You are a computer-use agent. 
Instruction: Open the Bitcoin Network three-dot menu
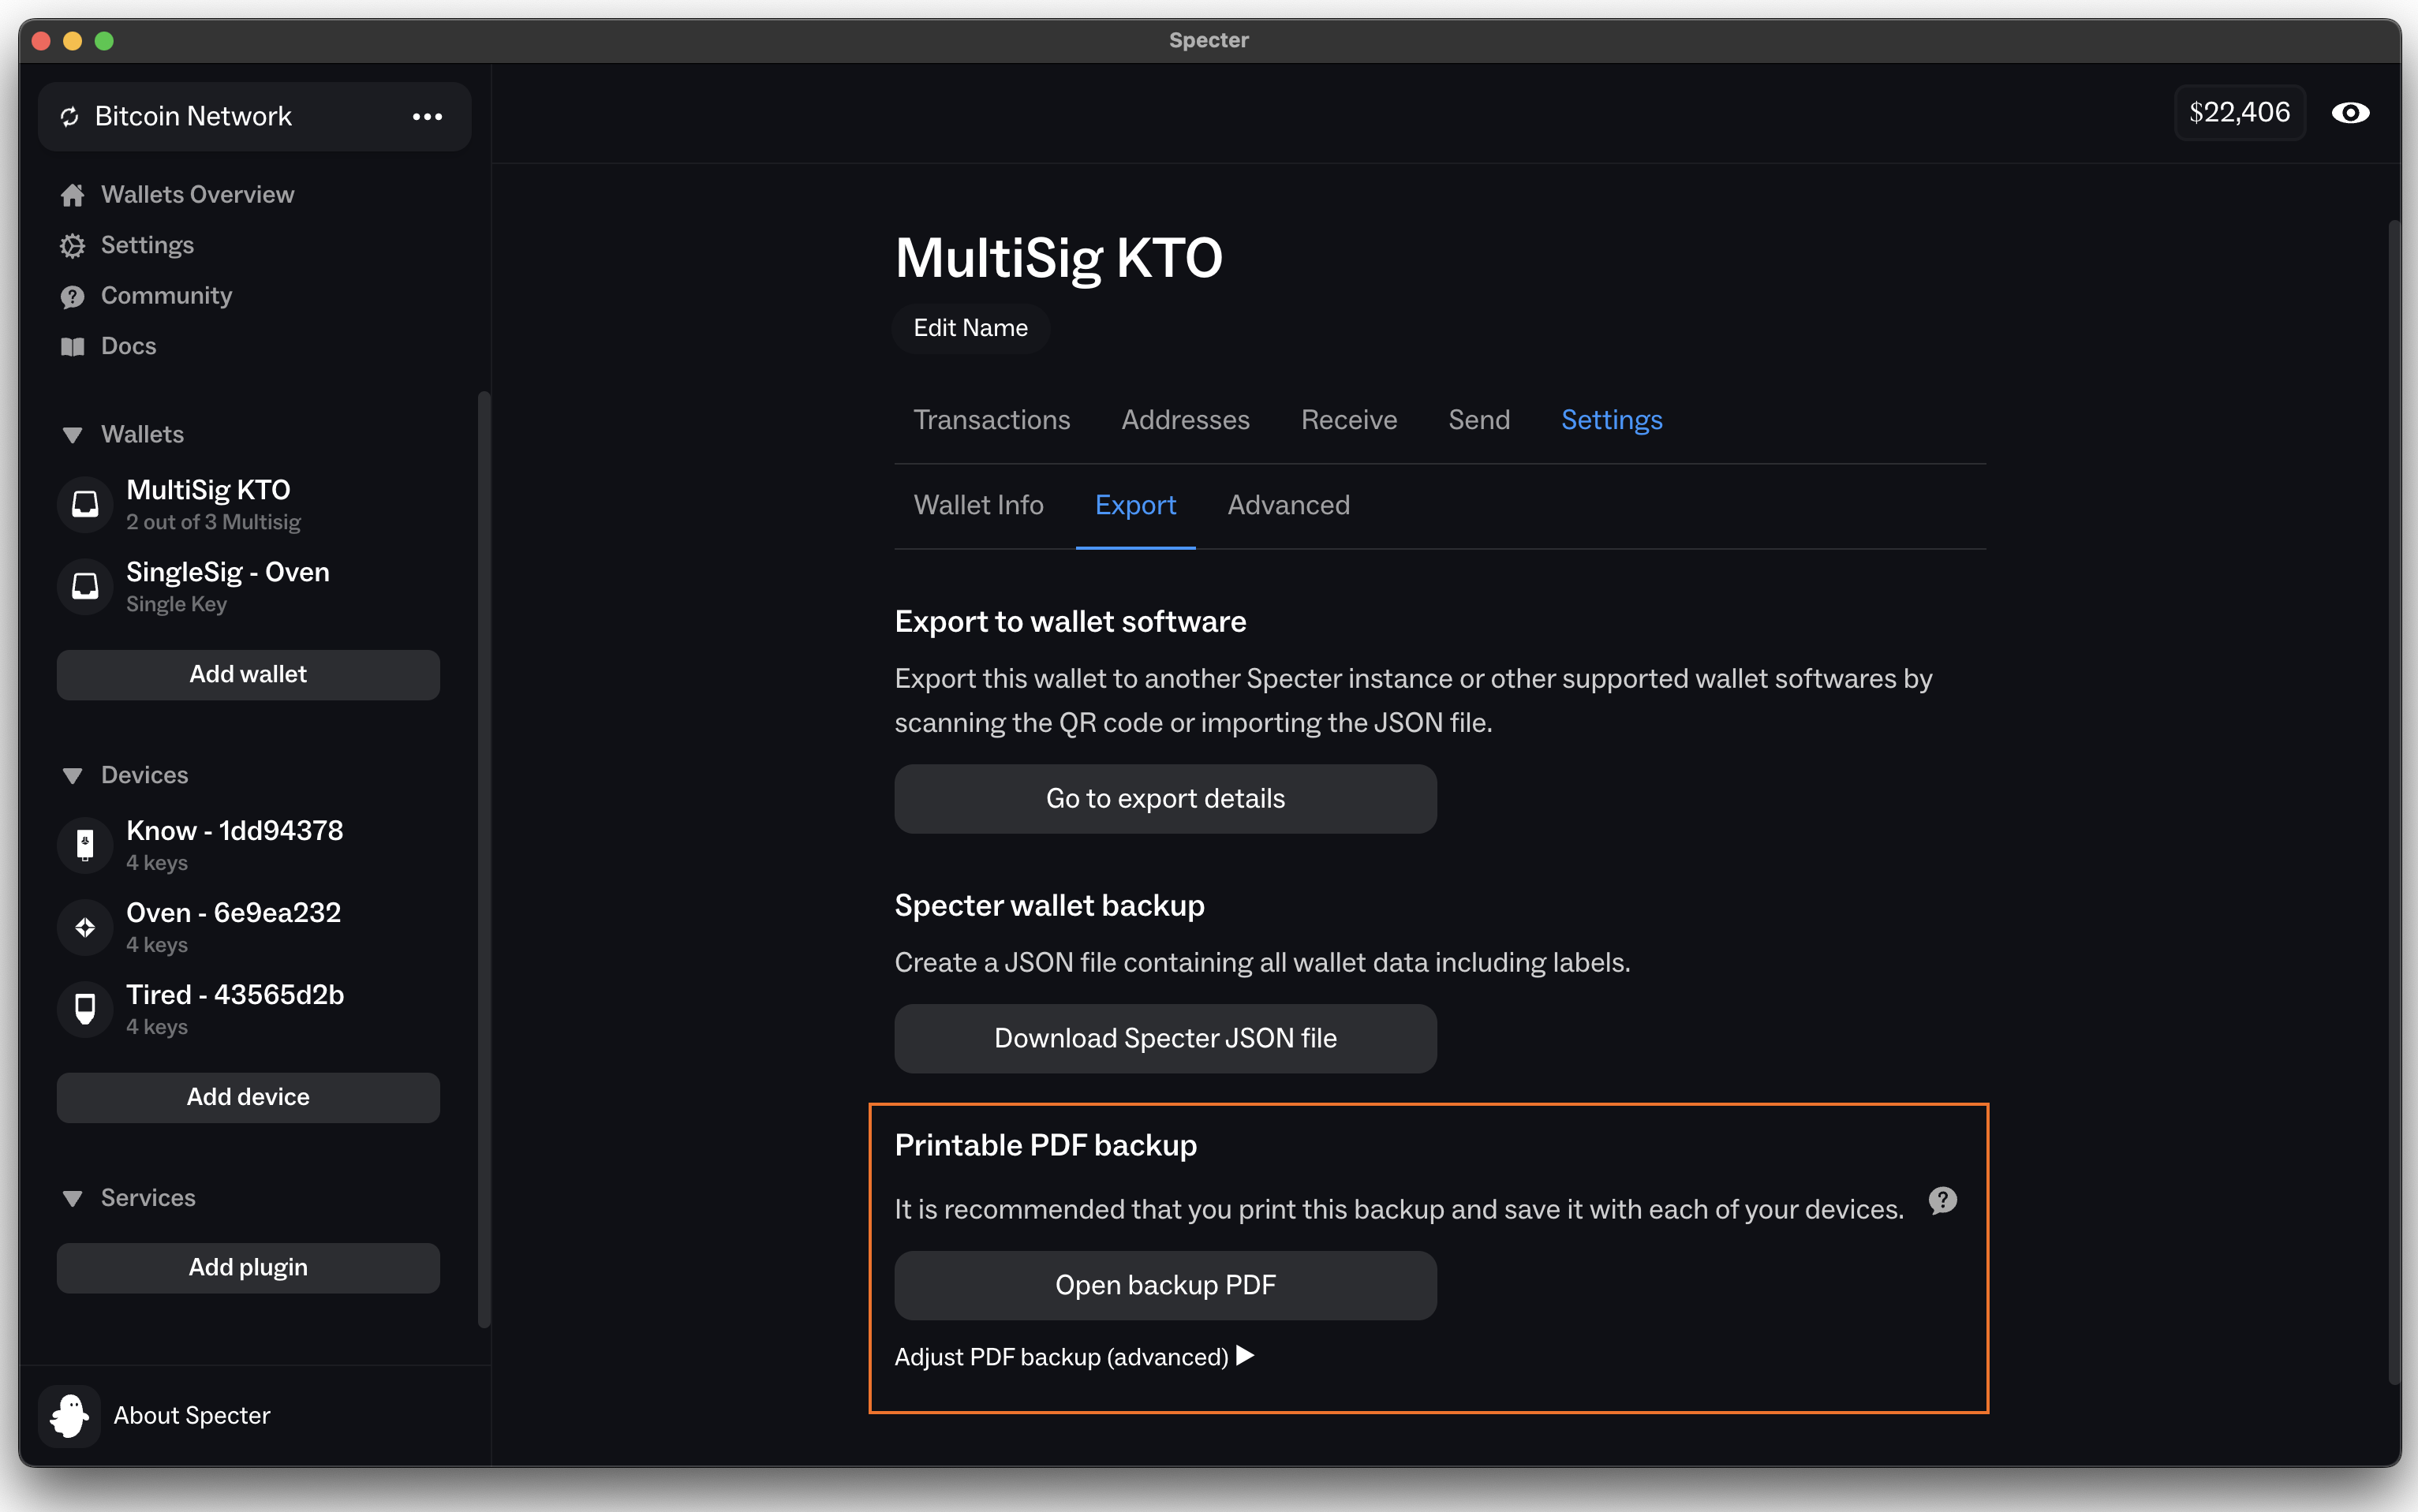point(427,117)
